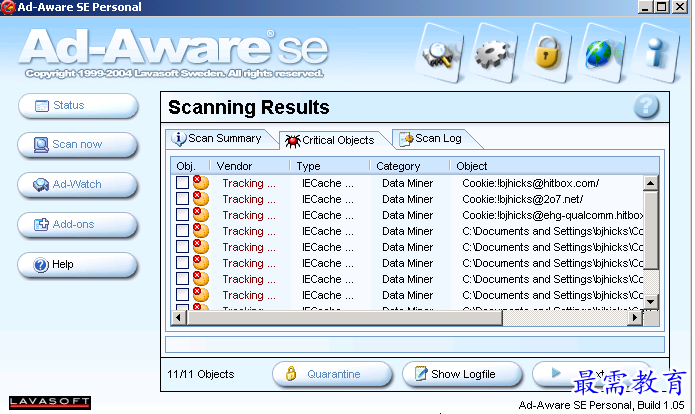Click the horizontal scrollbar left arrow
Viewport: 695px width, 414px height.
(179, 317)
